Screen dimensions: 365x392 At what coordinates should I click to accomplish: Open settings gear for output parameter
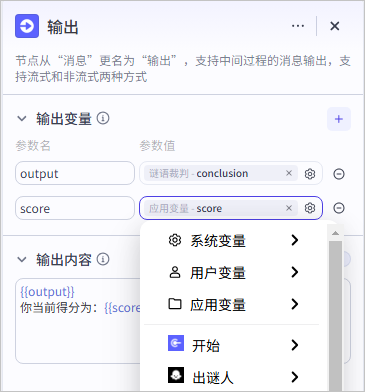click(310, 174)
